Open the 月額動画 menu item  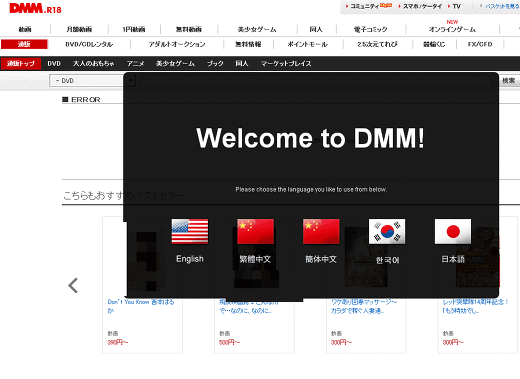coord(79,29)
